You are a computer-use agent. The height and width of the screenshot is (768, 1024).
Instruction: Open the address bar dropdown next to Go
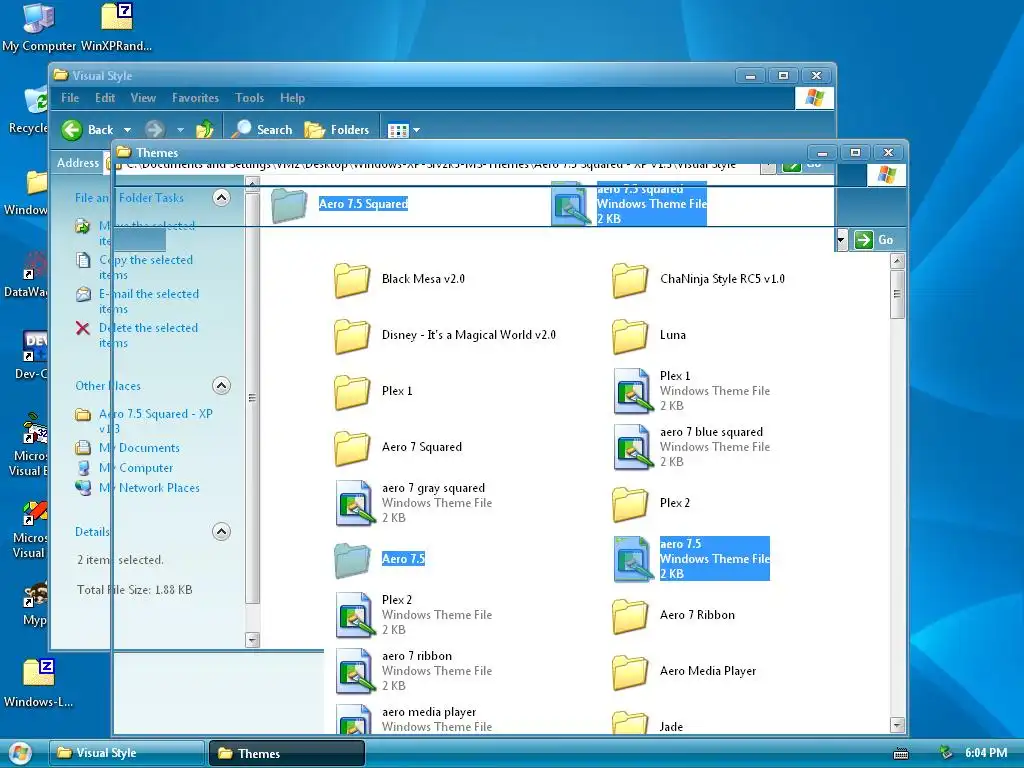[x=841, y=240]
